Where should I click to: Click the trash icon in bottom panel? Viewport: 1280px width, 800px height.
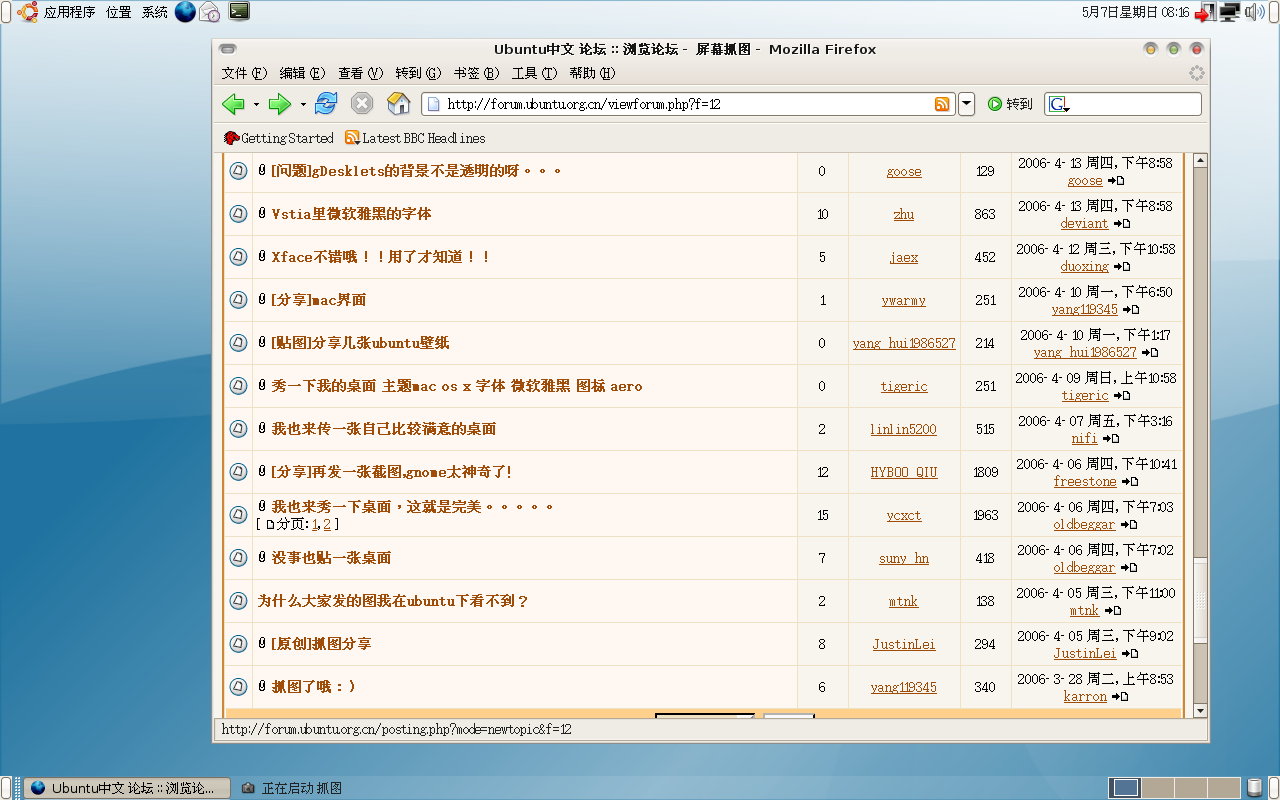(1255, 788)
